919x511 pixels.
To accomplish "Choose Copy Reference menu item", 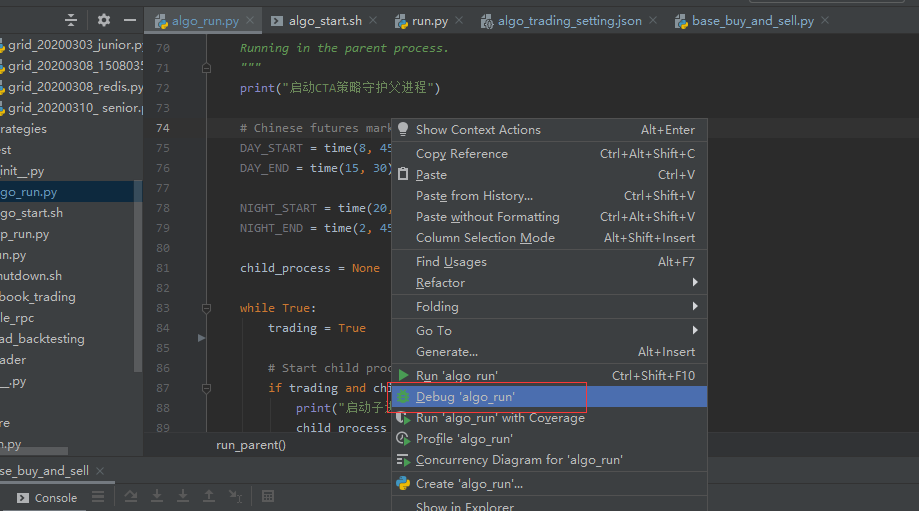I will [549, 154].
